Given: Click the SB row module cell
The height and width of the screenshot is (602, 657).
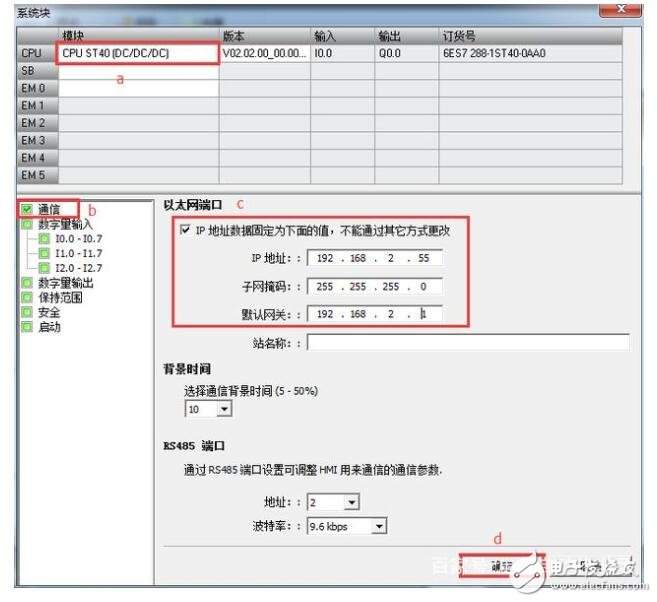Looking at the screenshot, I should point(138,71).
